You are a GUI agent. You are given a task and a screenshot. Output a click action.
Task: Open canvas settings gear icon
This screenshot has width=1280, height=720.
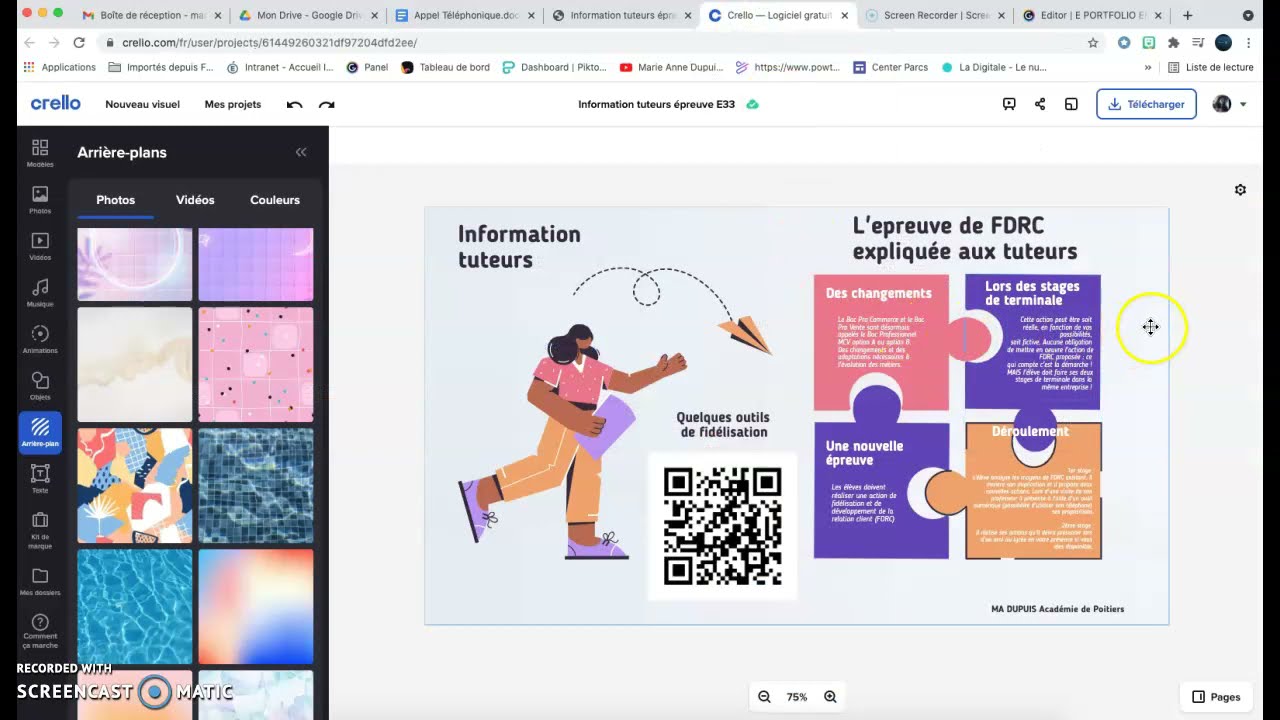[1240, 190]
